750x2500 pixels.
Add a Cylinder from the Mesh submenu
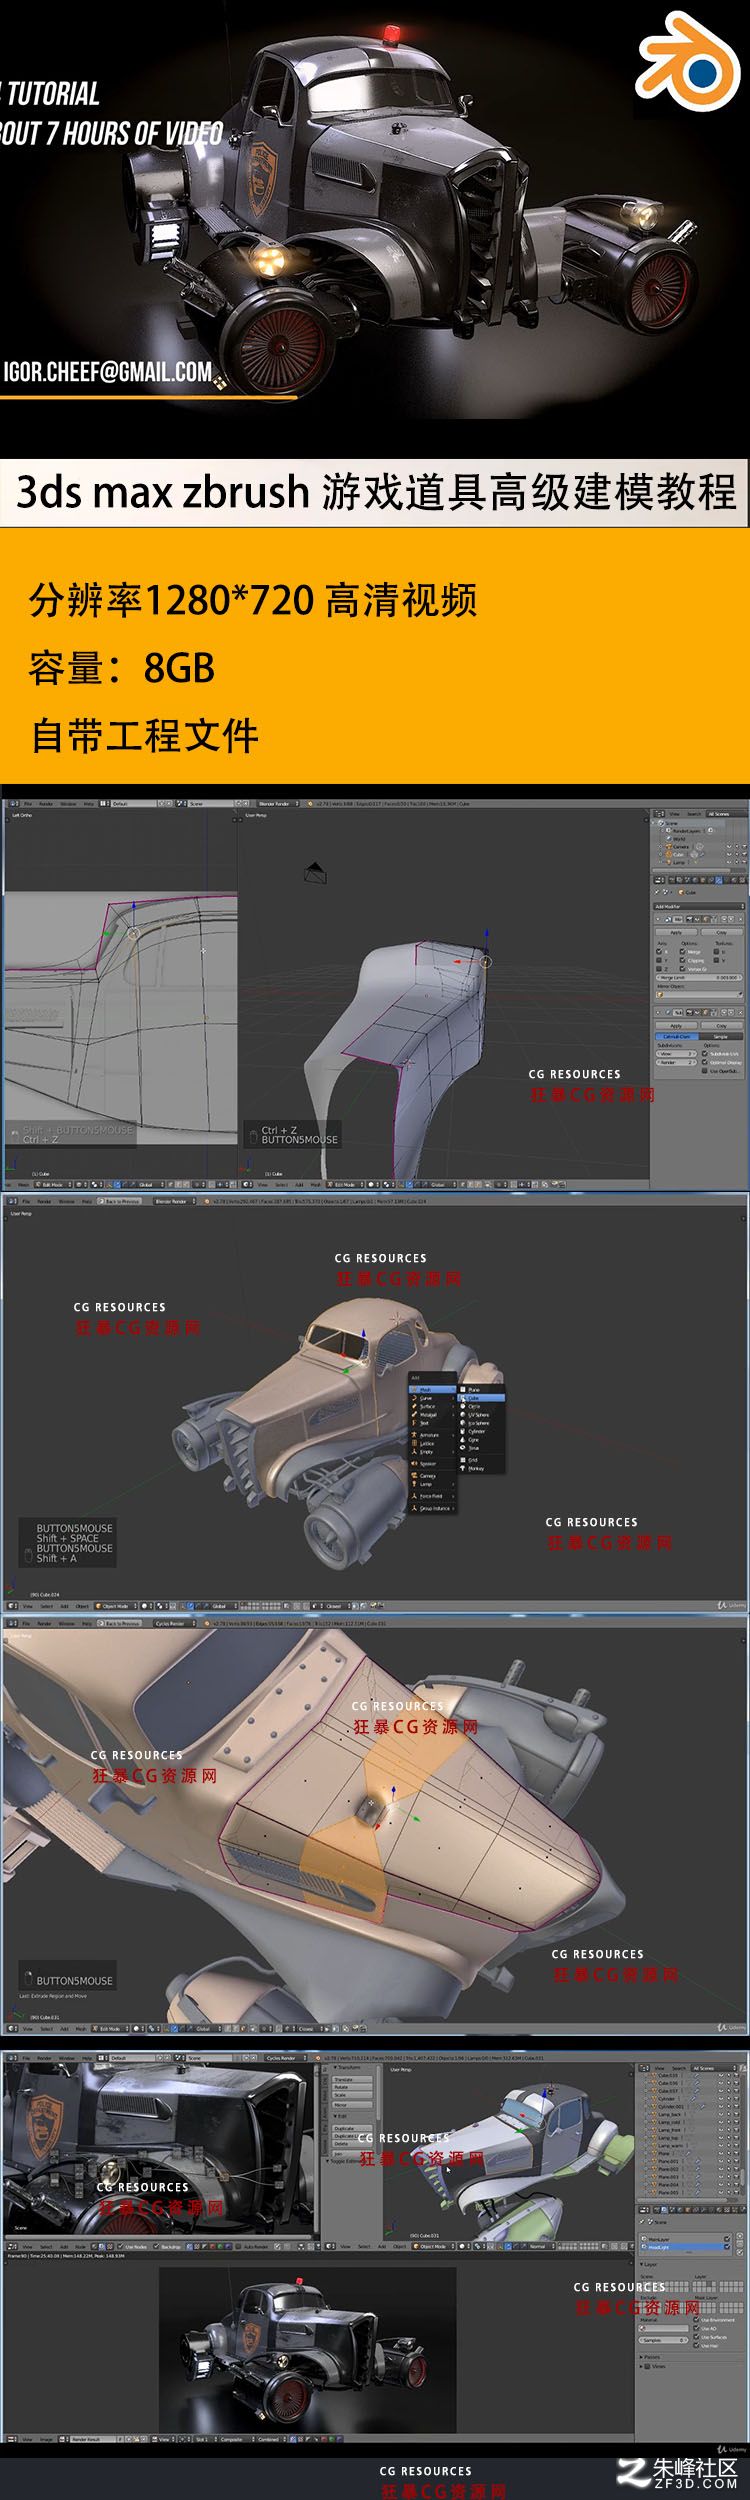click(x=481, y=1432)
